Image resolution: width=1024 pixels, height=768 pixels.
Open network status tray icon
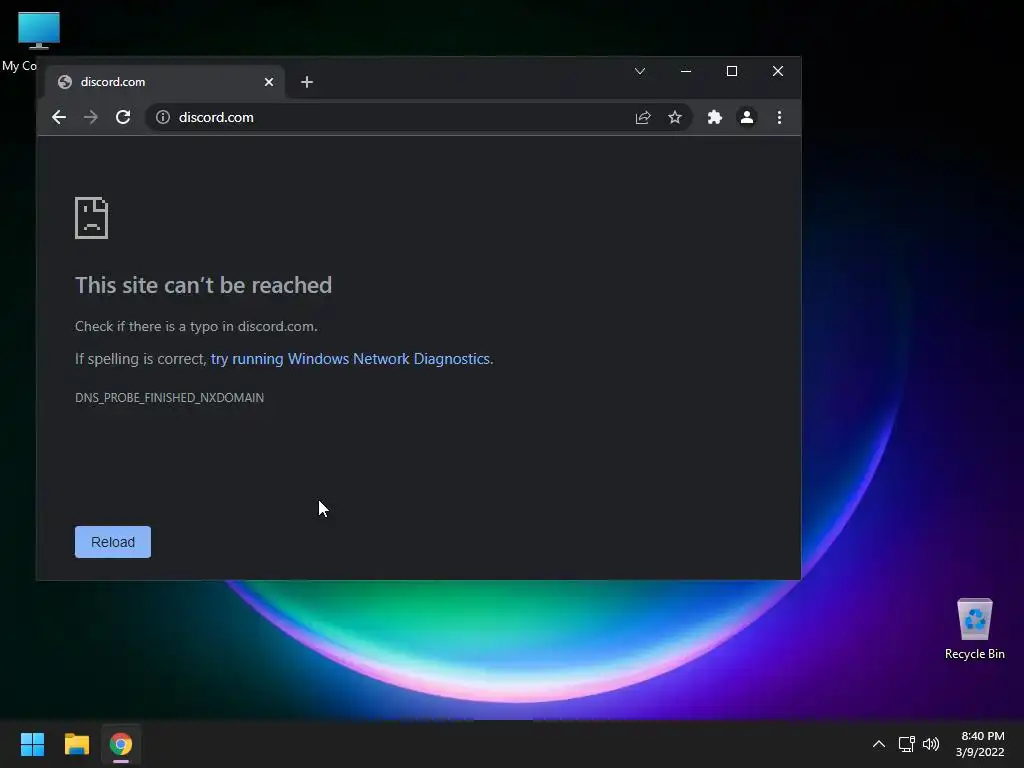pyautogui.click(x=906, y=744)
